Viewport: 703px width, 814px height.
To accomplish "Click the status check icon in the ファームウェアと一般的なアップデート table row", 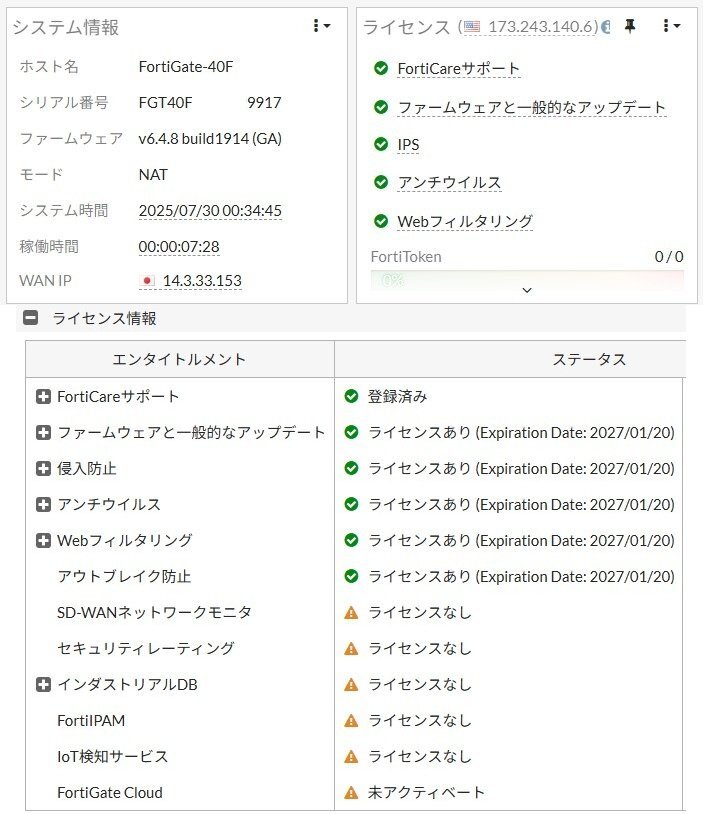I will (352, 432).
